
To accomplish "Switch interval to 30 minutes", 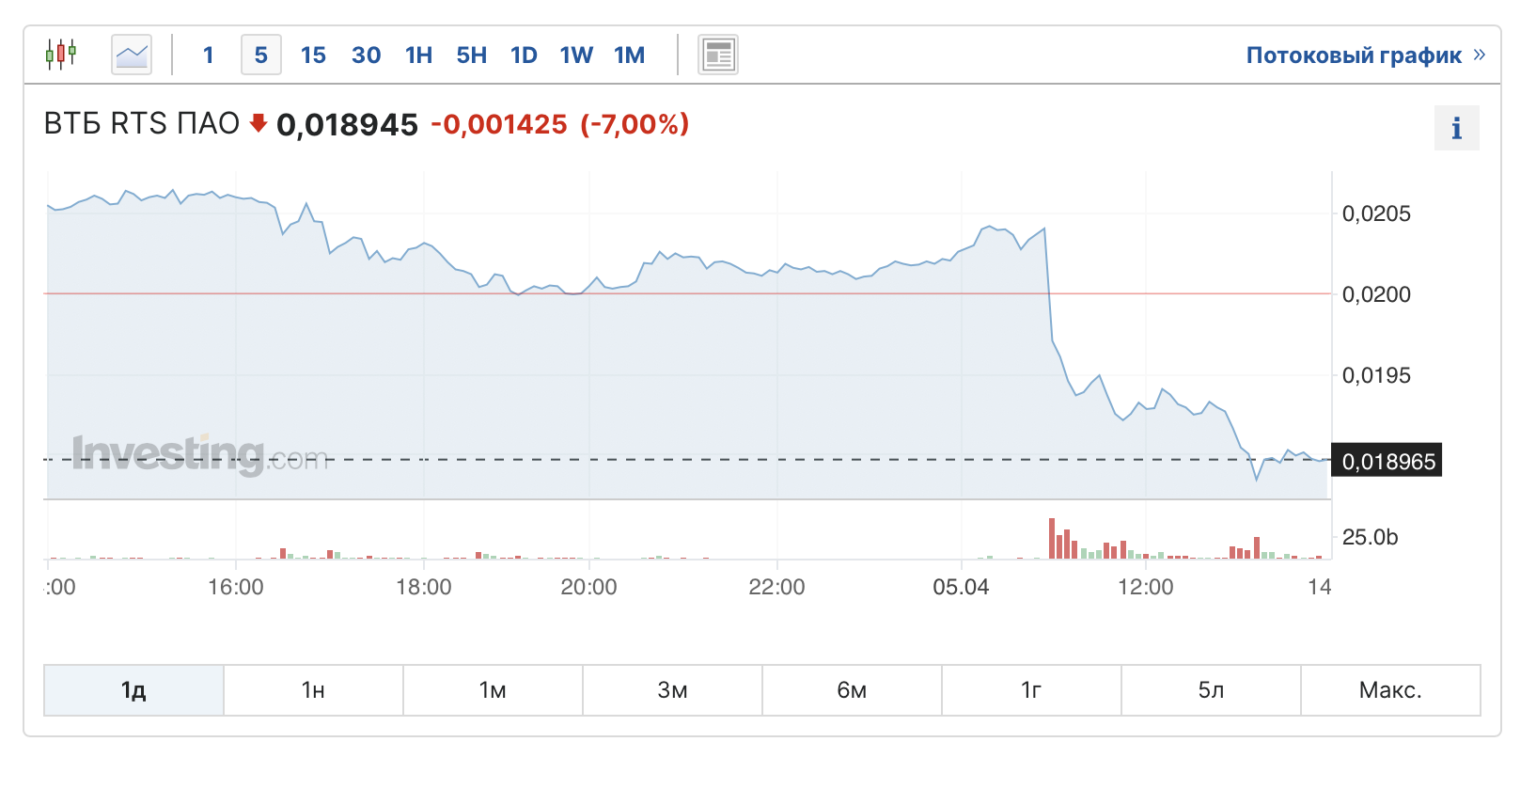I will point(366,55).
